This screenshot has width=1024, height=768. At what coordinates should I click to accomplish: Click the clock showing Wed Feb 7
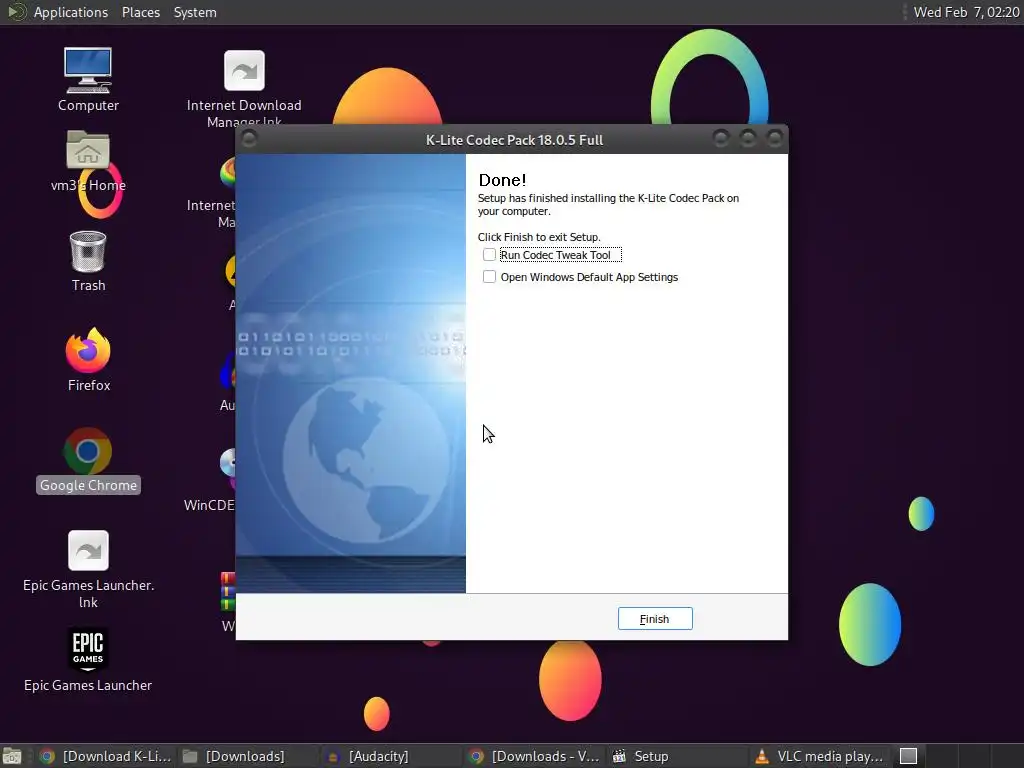pos(966,12)
